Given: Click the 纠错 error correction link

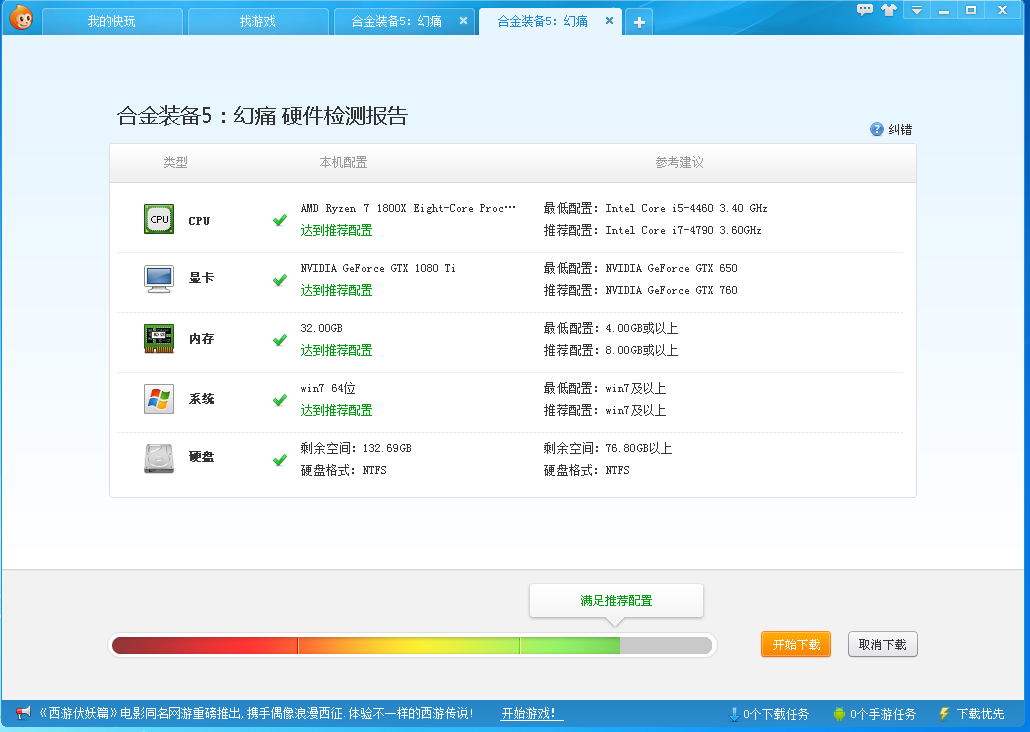Looking at the screenshot, I should [x=900, y=129].
